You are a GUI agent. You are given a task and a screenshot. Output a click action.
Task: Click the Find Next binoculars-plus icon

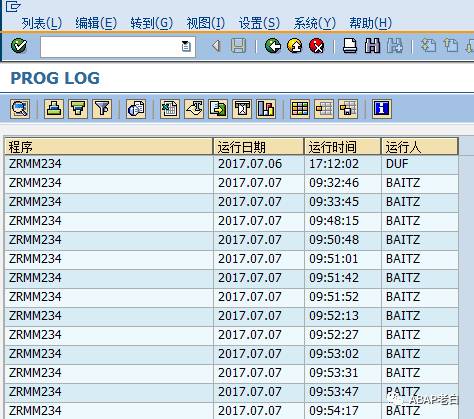pyautogui.click(x=395, y=46)
